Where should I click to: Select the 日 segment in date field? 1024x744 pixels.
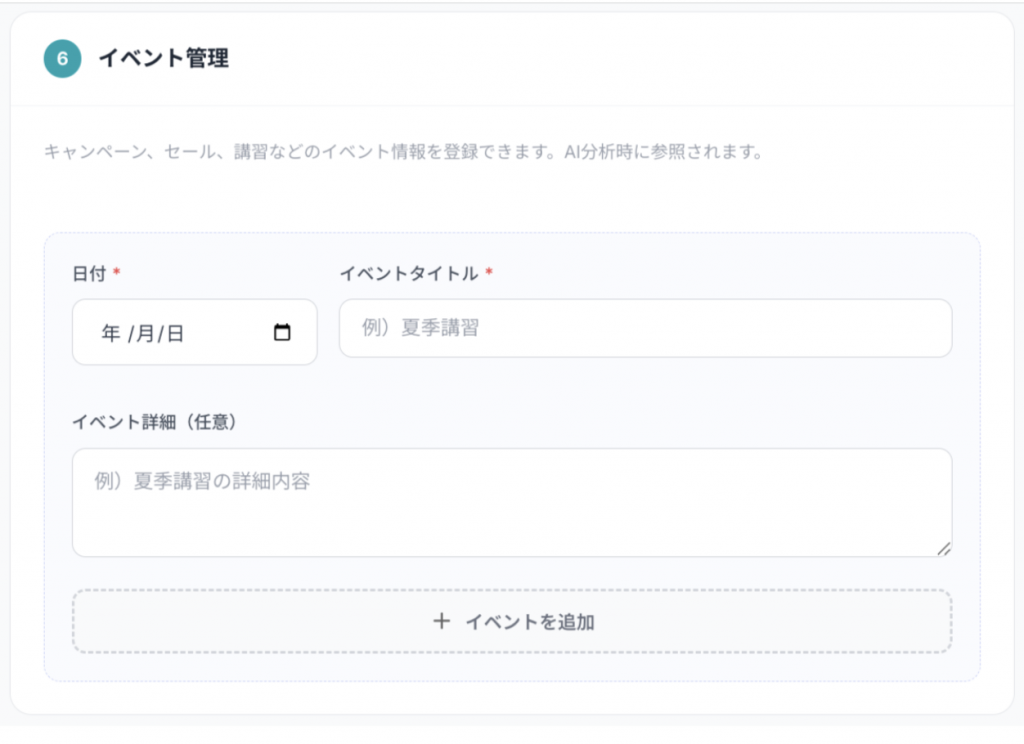coord(175,334)
